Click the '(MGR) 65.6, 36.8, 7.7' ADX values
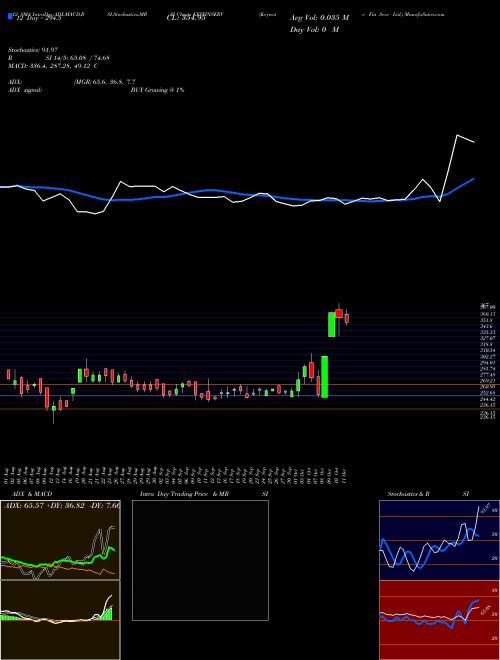 pos(104,82)
